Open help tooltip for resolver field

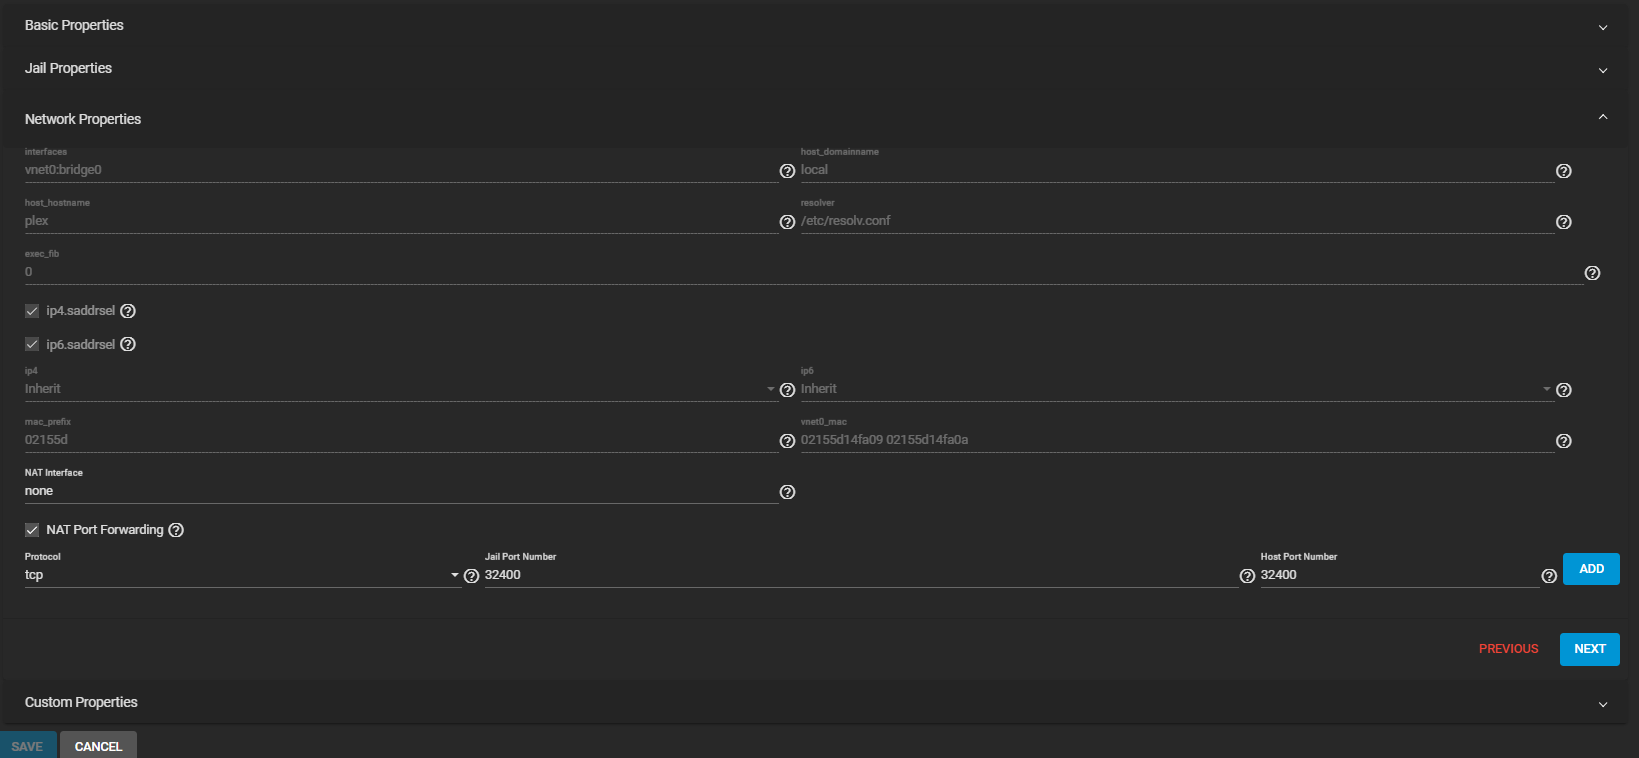pos(1563,222)
